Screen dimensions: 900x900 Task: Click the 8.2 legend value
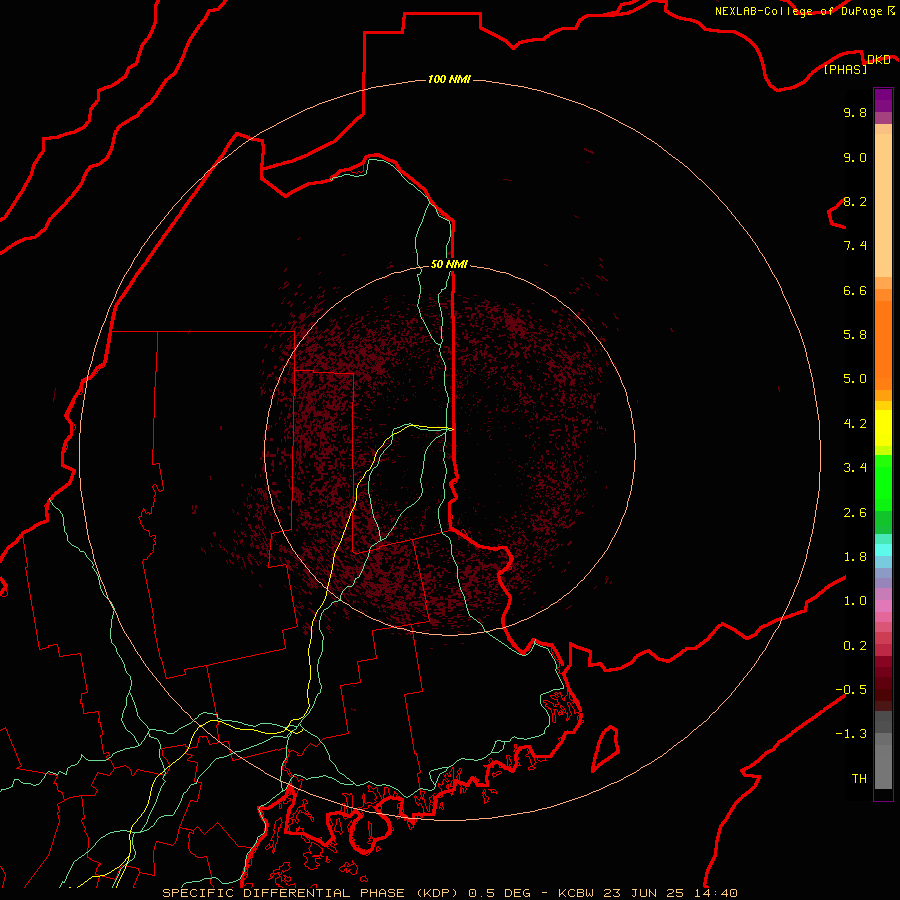[855, 201]
